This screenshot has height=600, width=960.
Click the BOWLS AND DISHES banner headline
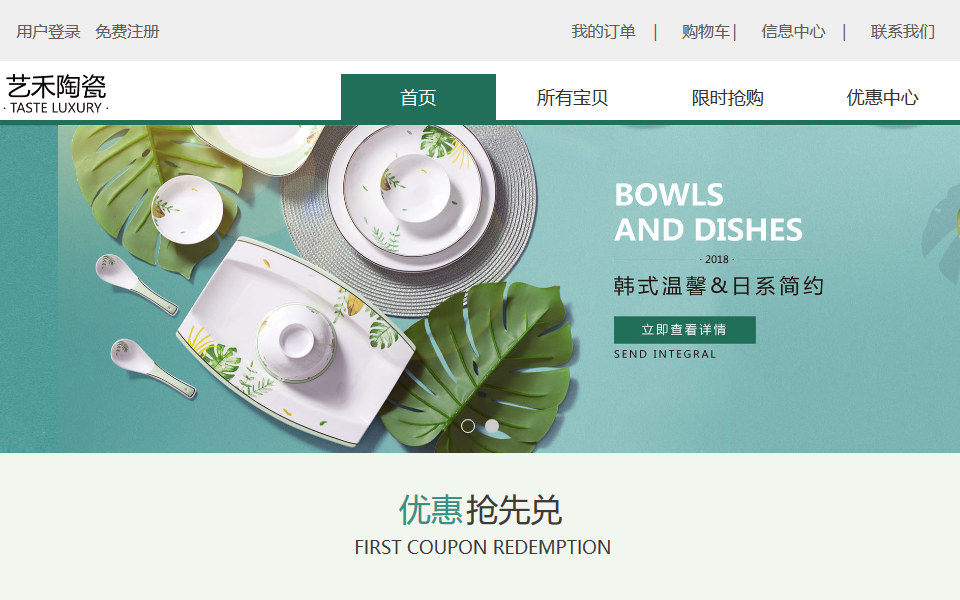click(708, 212)
